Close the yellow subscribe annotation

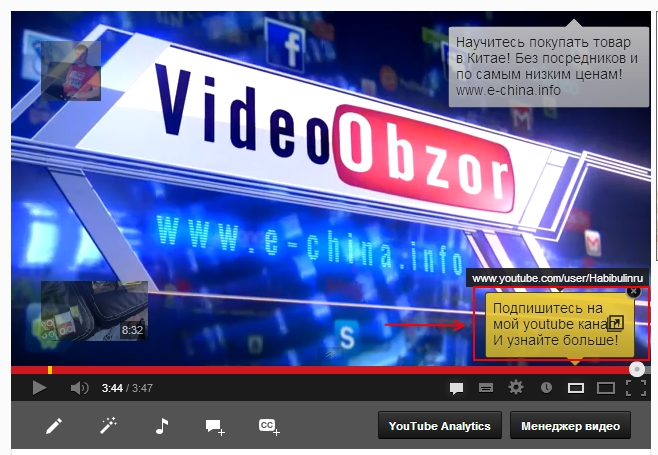click(633, 291)
